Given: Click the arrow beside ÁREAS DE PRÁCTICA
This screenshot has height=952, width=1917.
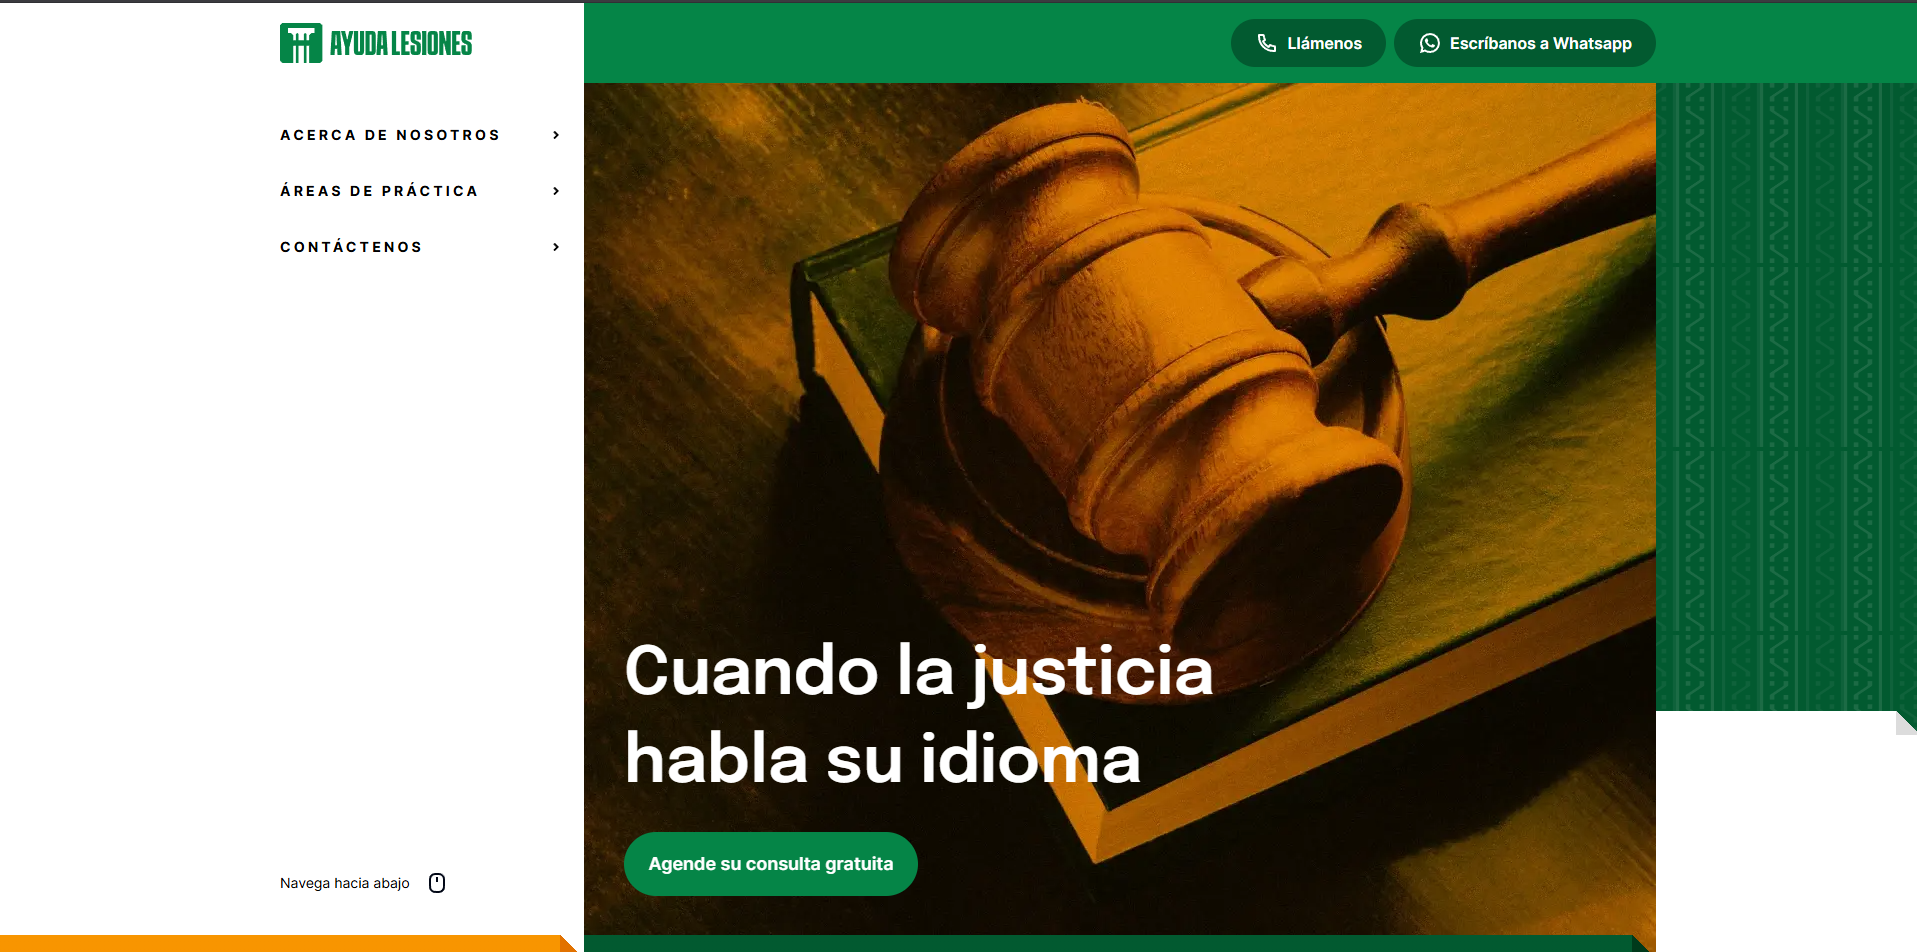Looking at the screenshot, I should point(556,191).
